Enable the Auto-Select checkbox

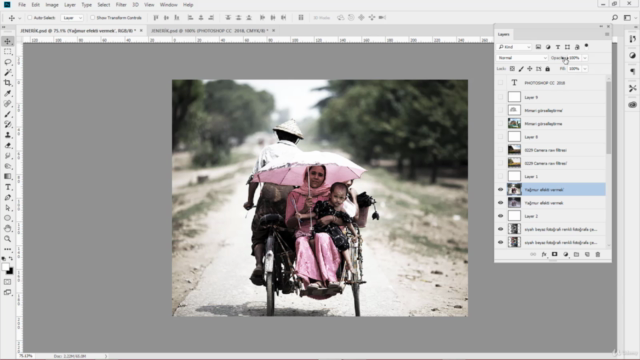29,18
